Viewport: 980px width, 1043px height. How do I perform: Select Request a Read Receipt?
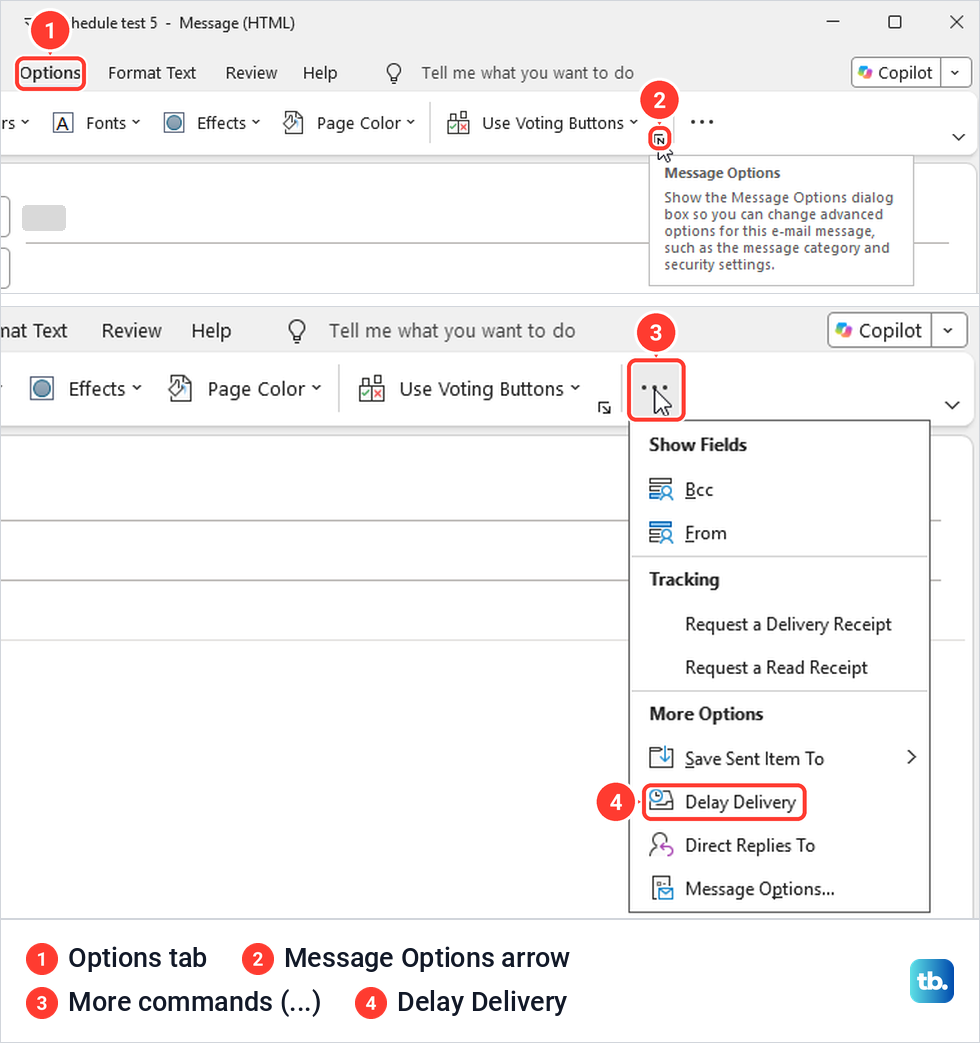[x=779, y=667]
